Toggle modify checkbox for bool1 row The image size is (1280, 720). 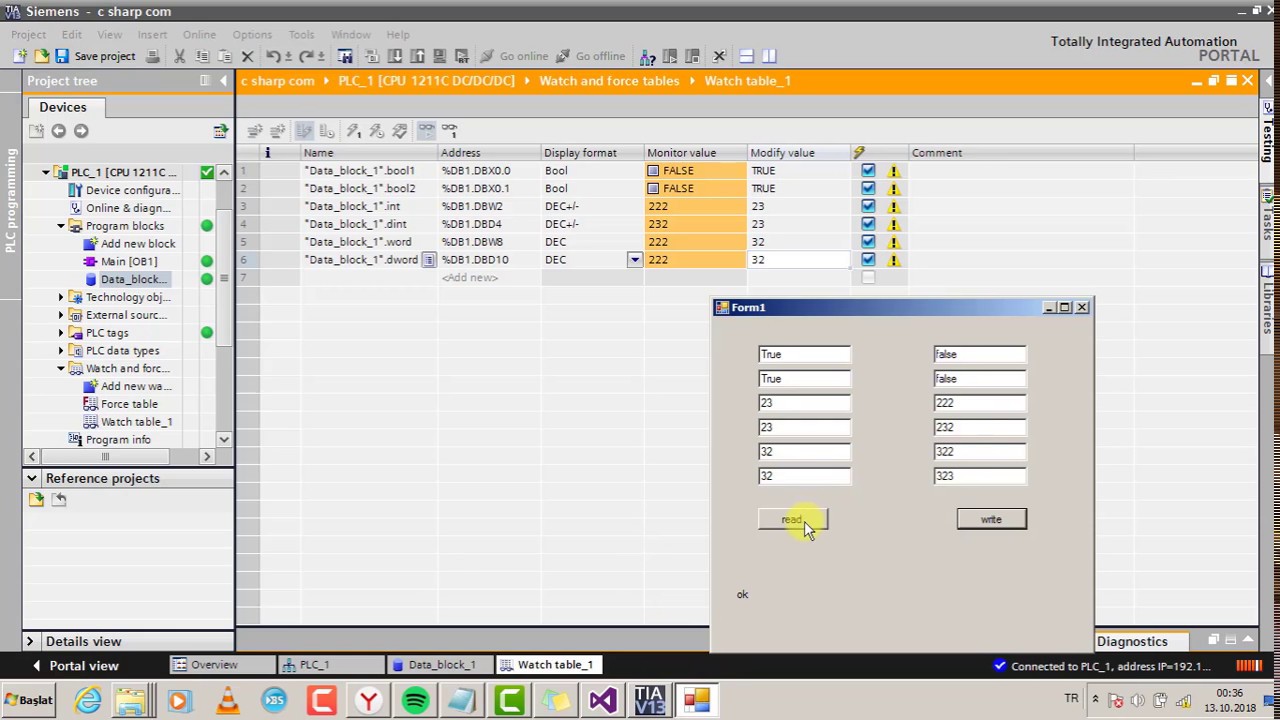tap(868, 171)
